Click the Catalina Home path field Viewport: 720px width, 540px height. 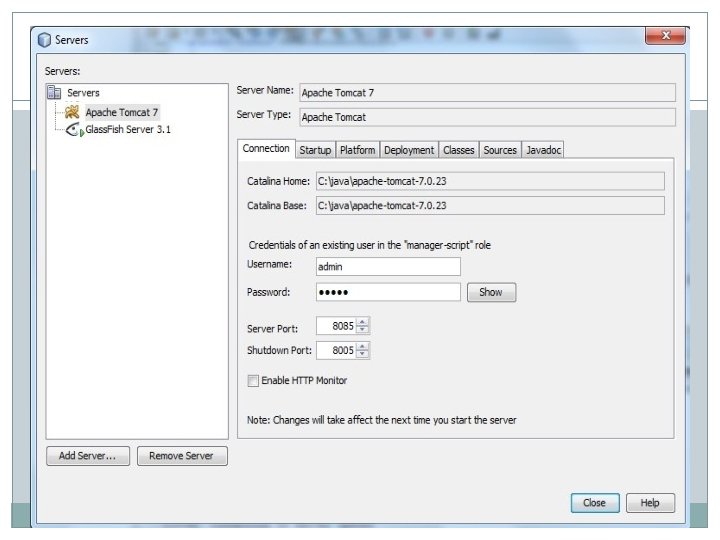(490, 181)
